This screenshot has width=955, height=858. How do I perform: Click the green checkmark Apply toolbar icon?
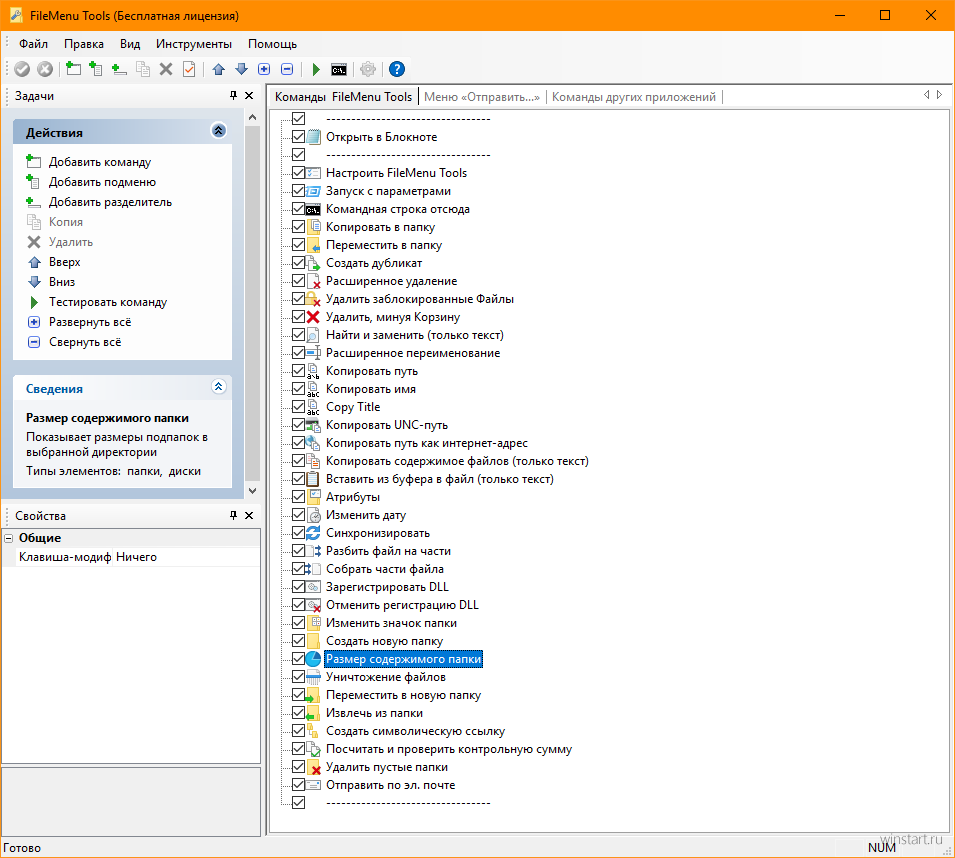click(23, 69)
